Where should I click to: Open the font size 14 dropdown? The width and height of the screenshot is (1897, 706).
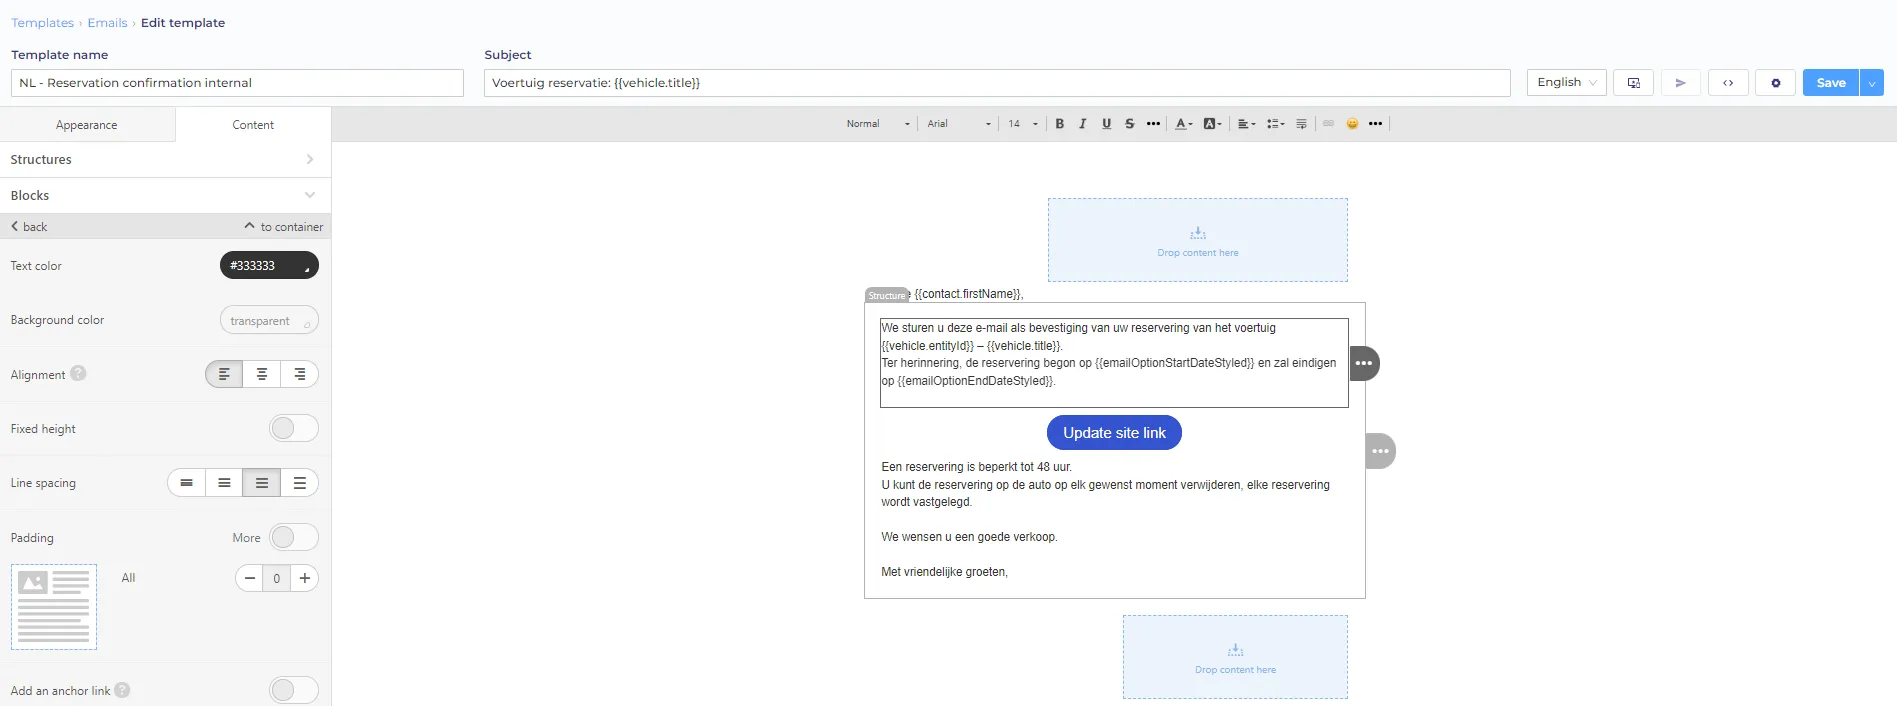[x=1023, y=124]
